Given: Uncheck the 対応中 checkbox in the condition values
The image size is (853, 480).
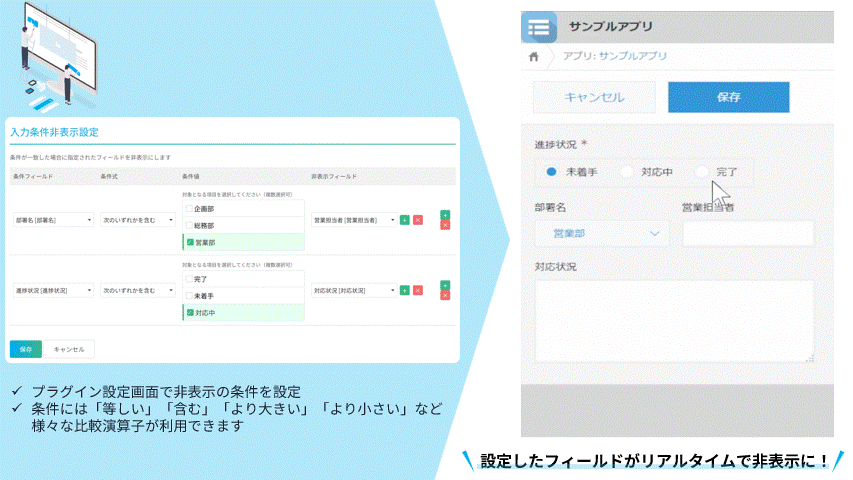Looking at the screenshot, I should [190, 312].
